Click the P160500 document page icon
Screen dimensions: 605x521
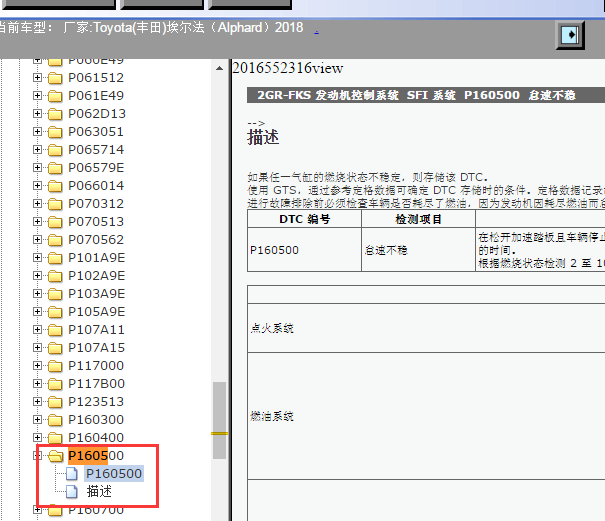[x=72, y=474]
